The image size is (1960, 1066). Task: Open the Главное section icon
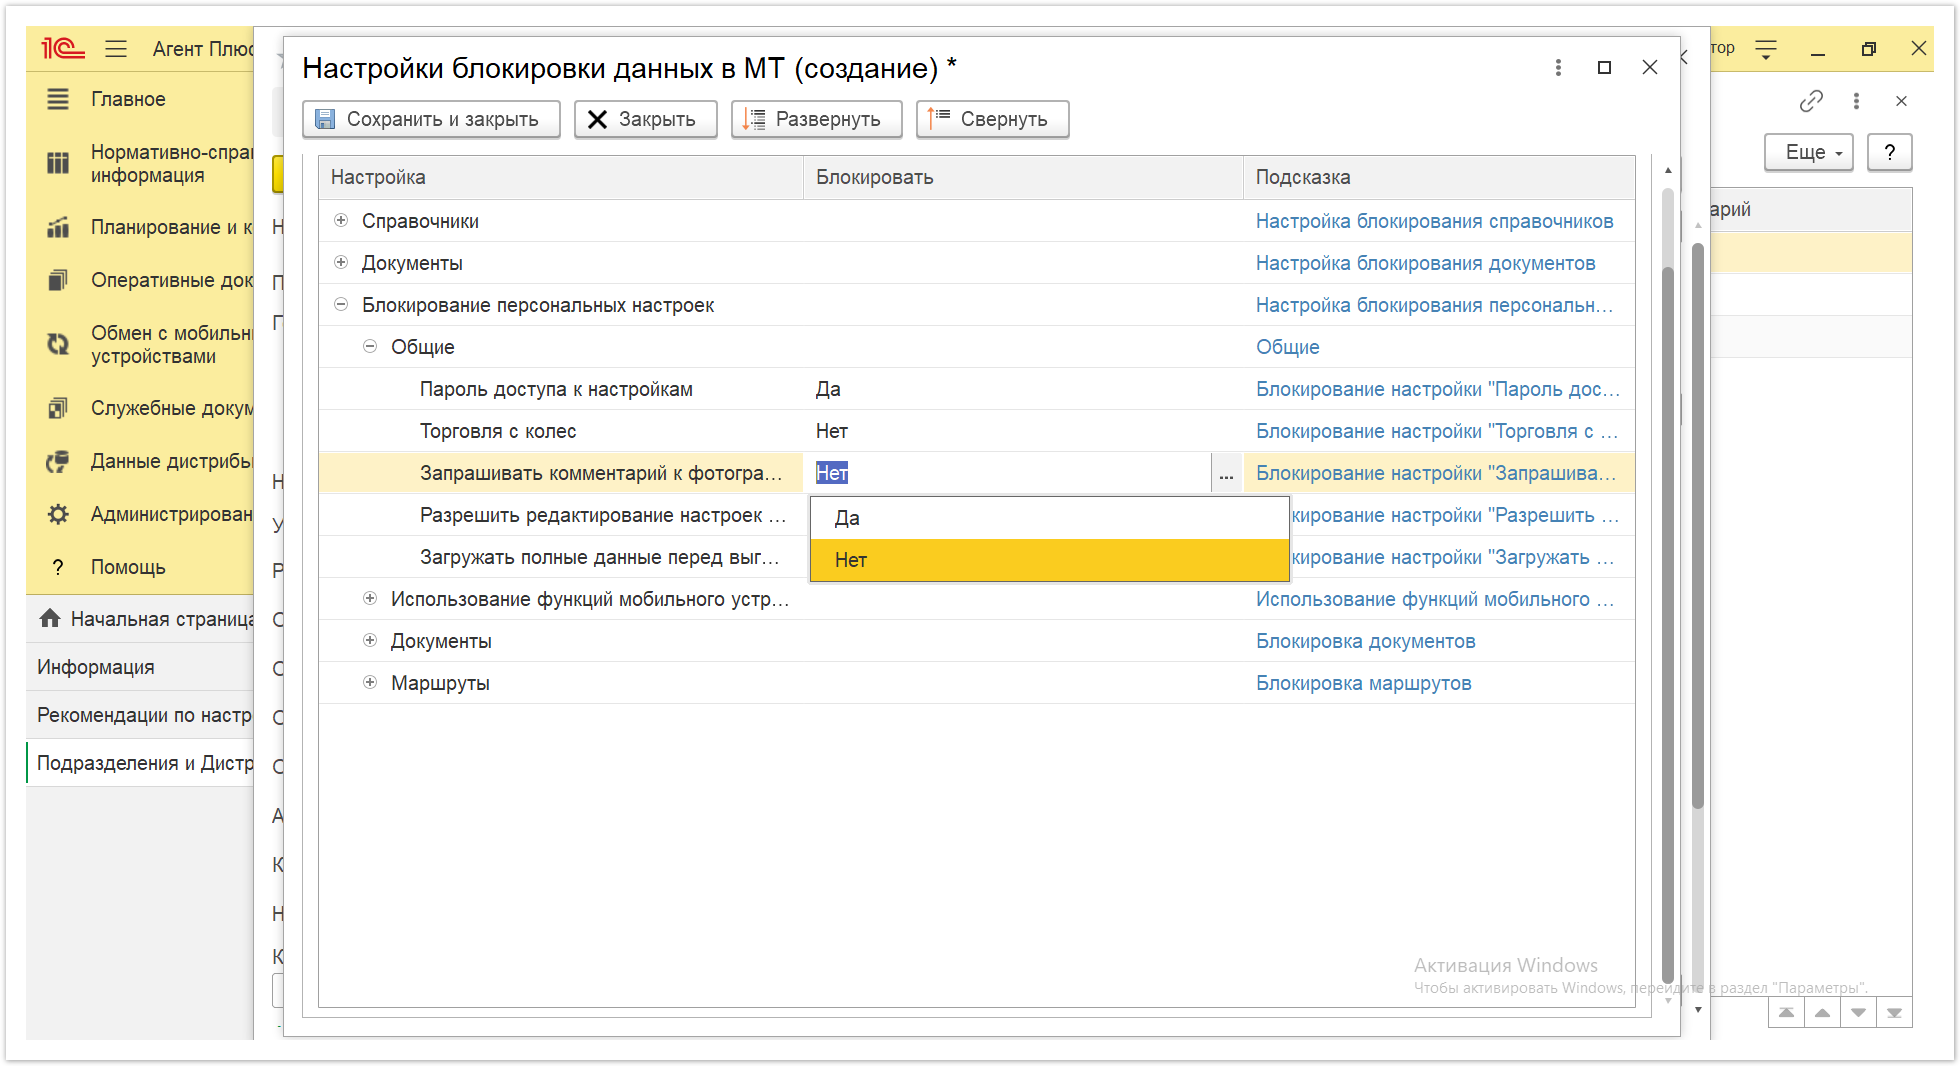[x=58, y=99]
